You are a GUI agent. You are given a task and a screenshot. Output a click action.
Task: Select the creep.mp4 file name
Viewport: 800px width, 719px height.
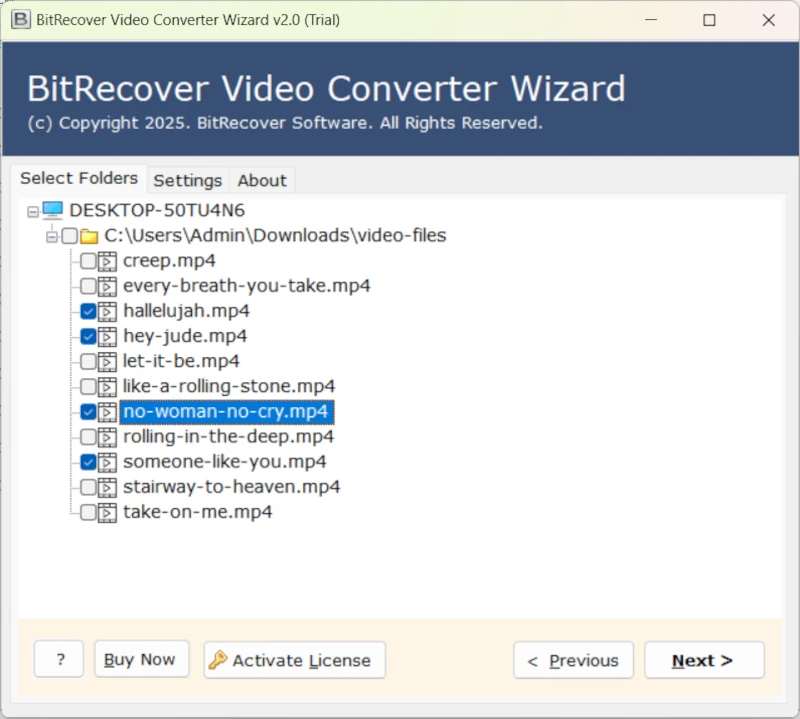click(169, 261)
